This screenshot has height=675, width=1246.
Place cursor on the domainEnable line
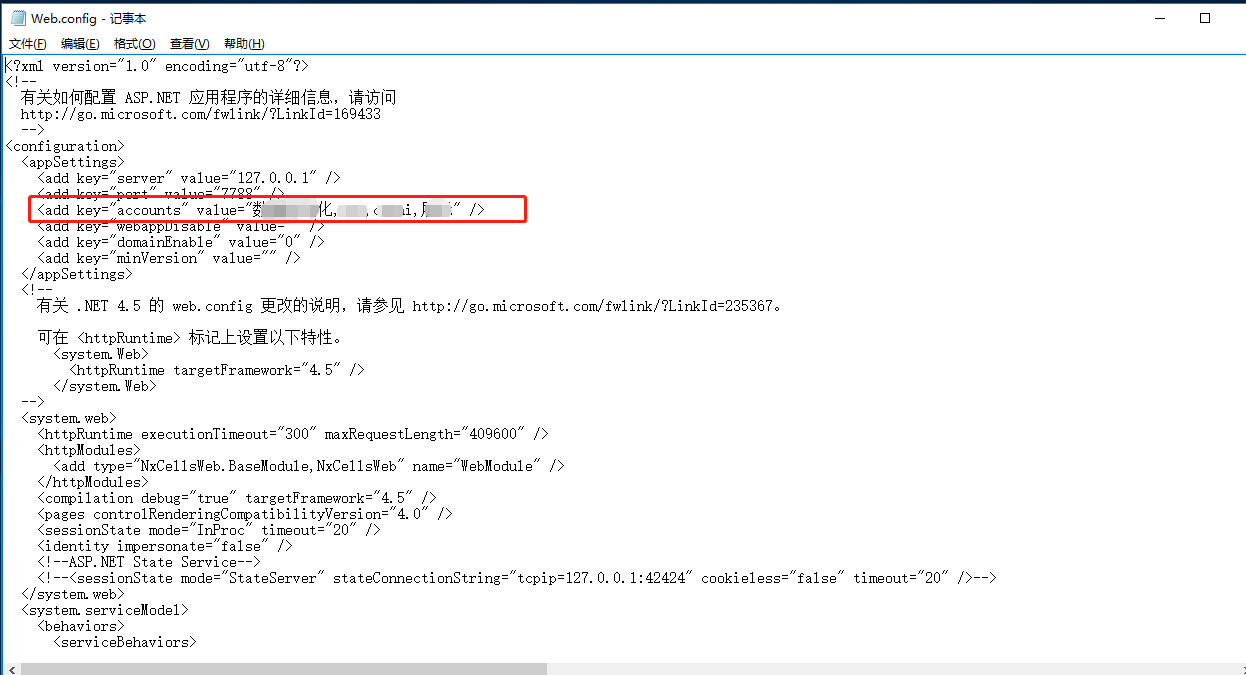(180, 242)
